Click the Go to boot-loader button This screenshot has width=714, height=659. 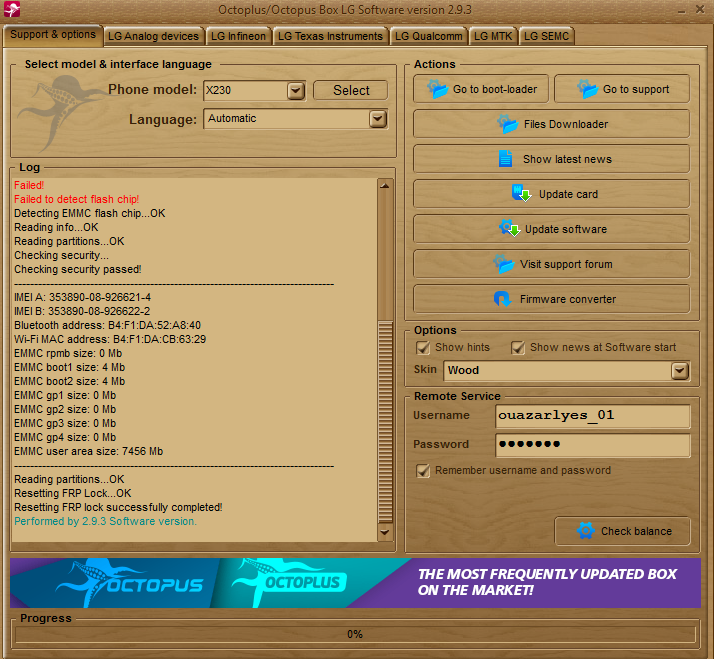[481, 89]
